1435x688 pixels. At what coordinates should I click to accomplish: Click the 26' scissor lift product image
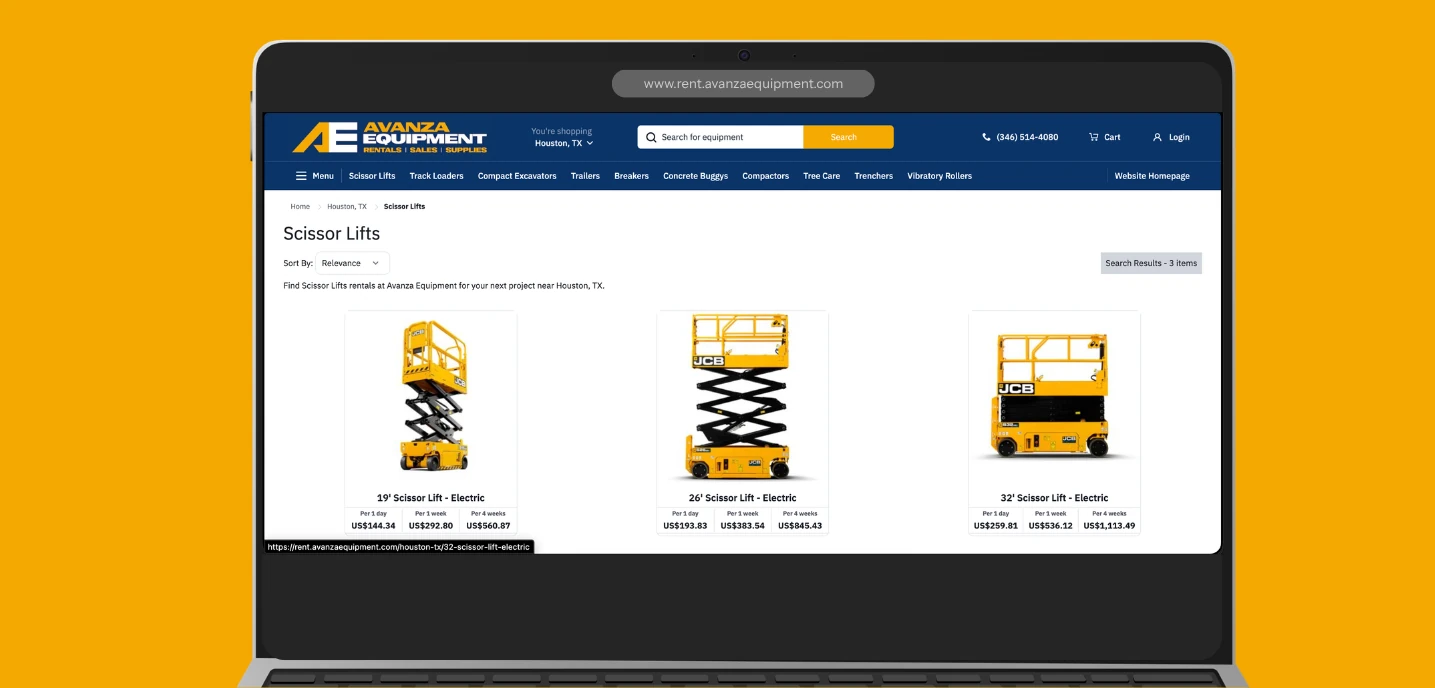pyautogui.click(x=742, y=397)
